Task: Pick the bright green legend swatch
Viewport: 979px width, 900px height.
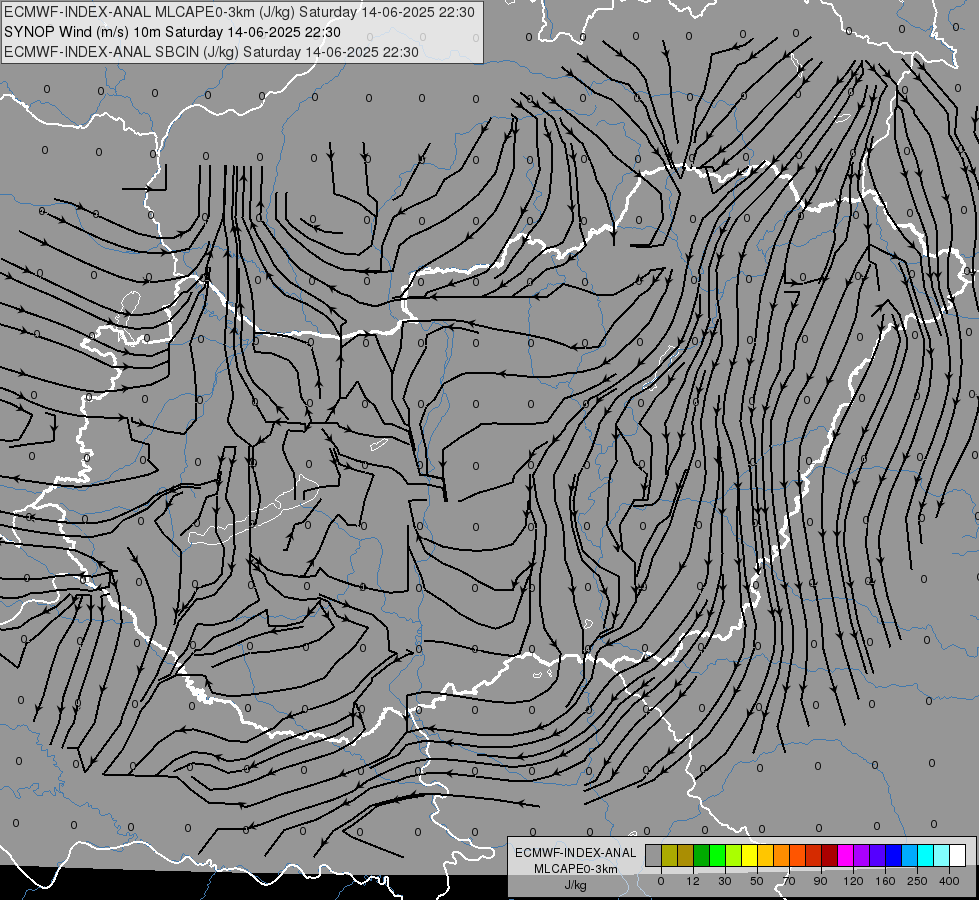Action: [x=717, y=855]
